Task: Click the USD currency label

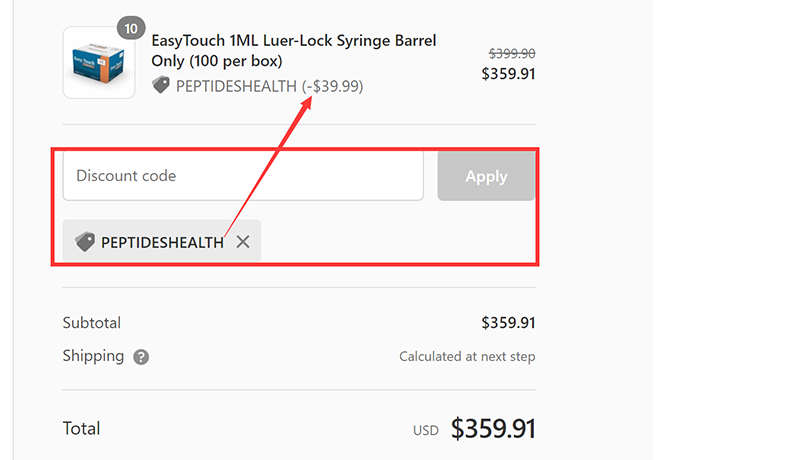Action: pyautogui.click(x=426, y=431)
